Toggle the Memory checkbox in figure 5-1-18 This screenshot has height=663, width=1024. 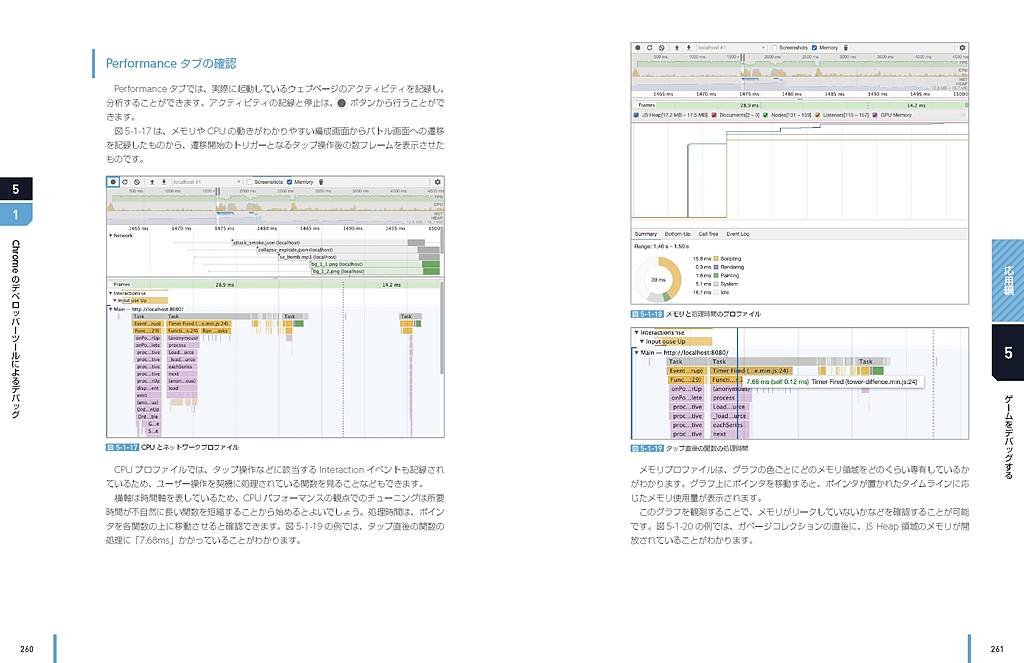coord(814,48)
